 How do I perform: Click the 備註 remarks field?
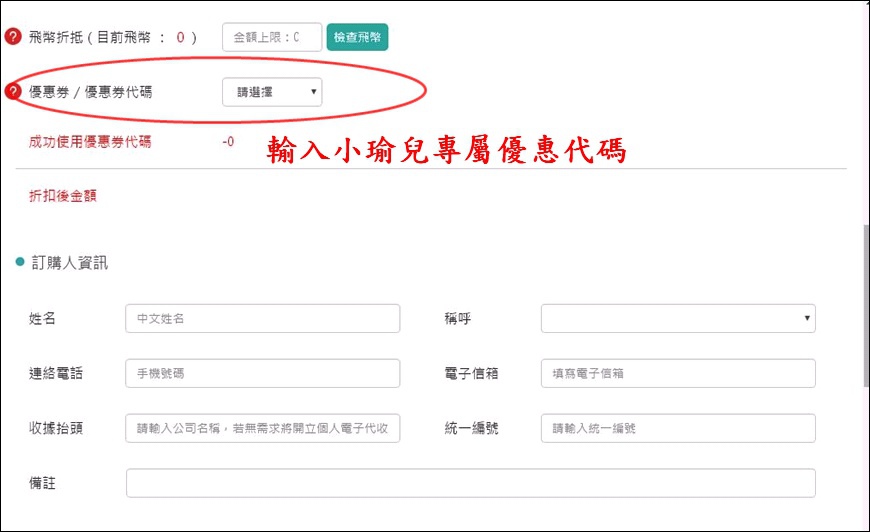coord(471,483)
